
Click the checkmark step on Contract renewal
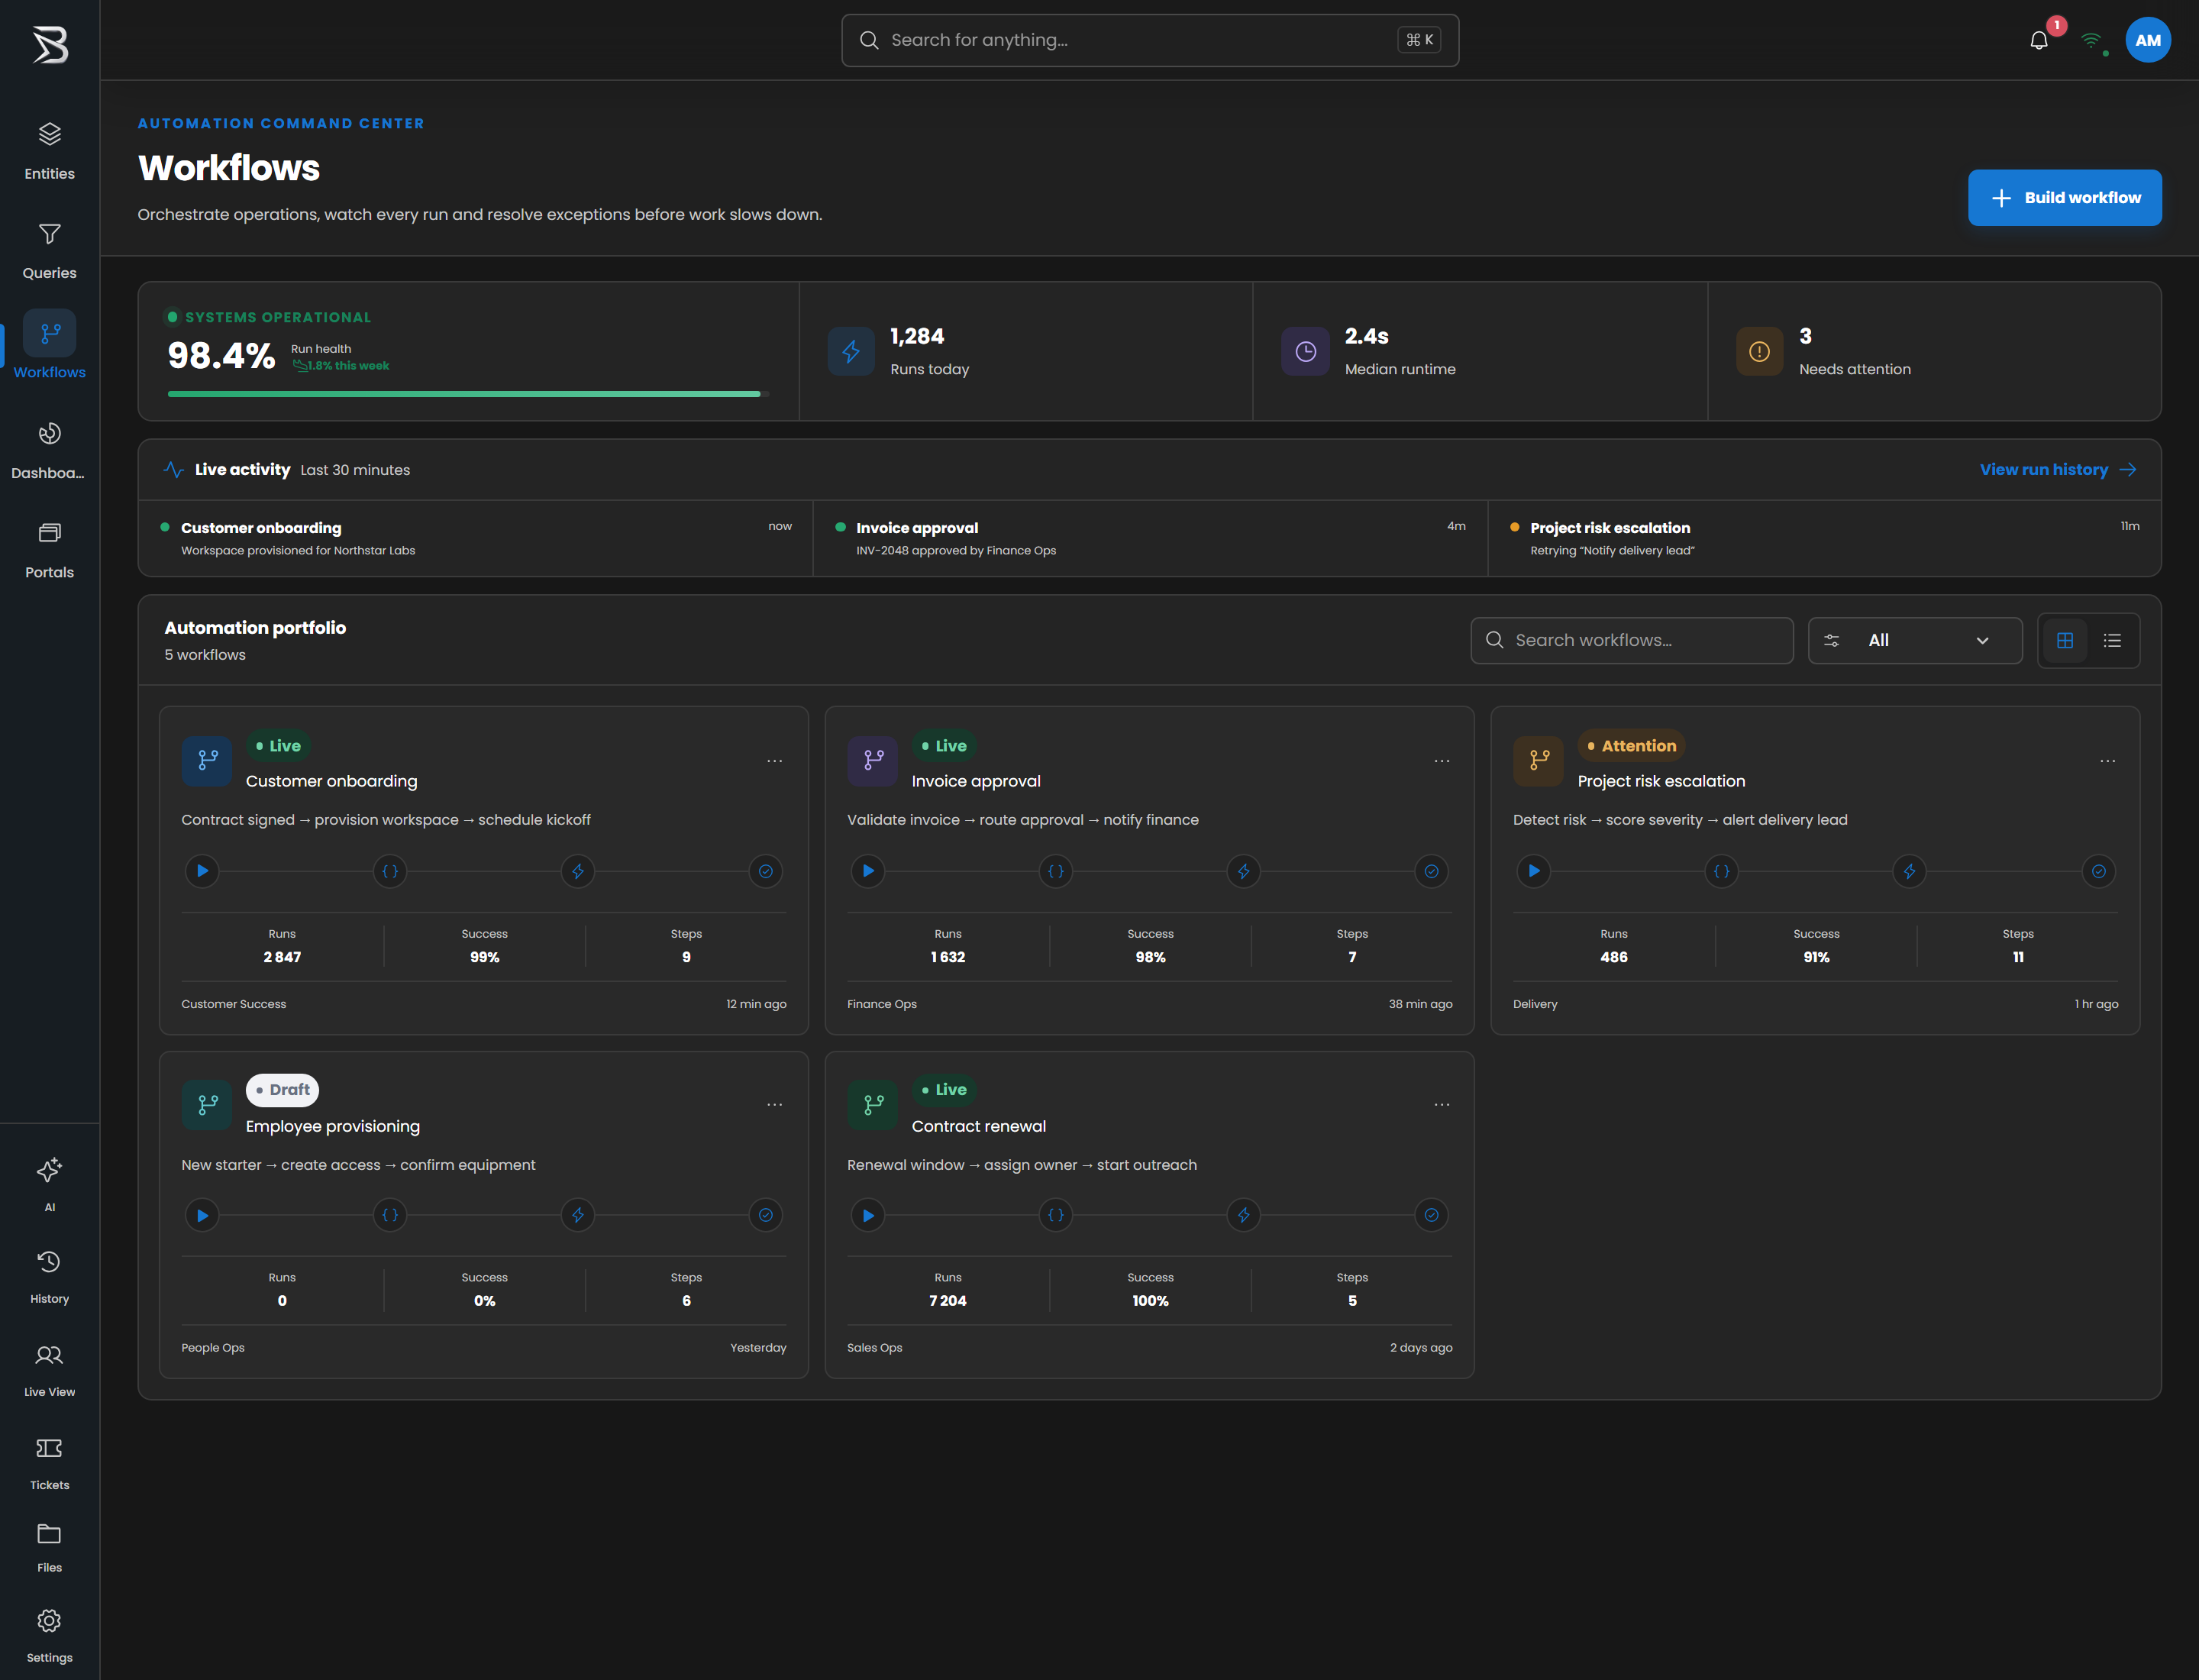[1431, 1215]
